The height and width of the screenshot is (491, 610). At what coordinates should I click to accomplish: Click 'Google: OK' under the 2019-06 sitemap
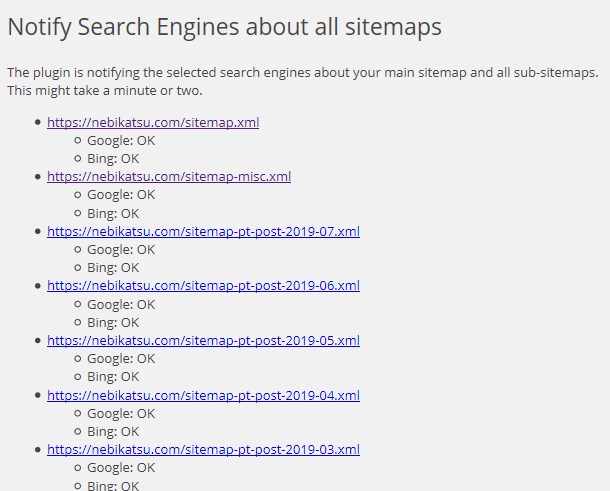pos(121,304)
